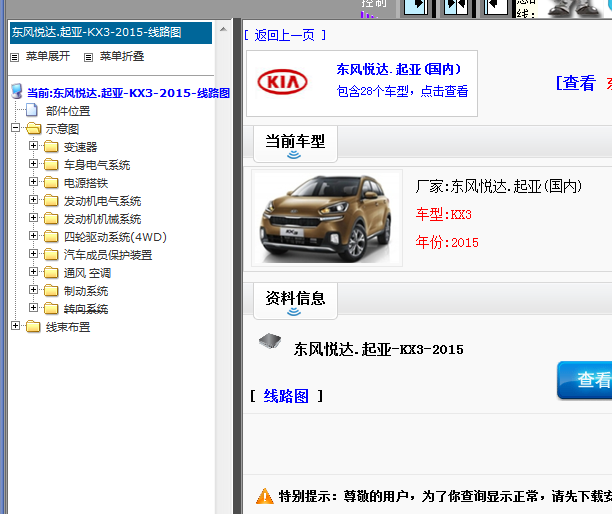
Task: Click 菜单展开 to expand all menus
Action: (x=48, y=56)
